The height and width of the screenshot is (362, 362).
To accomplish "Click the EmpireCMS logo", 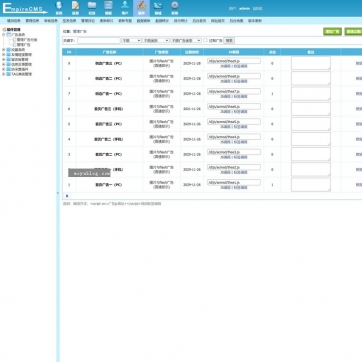I will pos(25,8).
